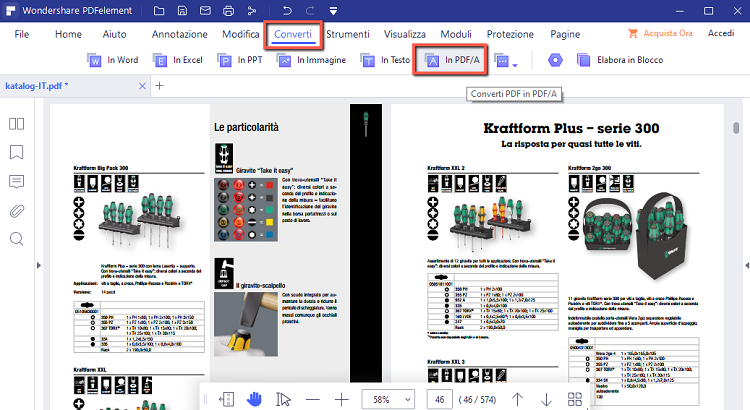Close the katalog-IT.pdf tab
This screenshot has height=410, width=750.
click(x=142, y=86)
